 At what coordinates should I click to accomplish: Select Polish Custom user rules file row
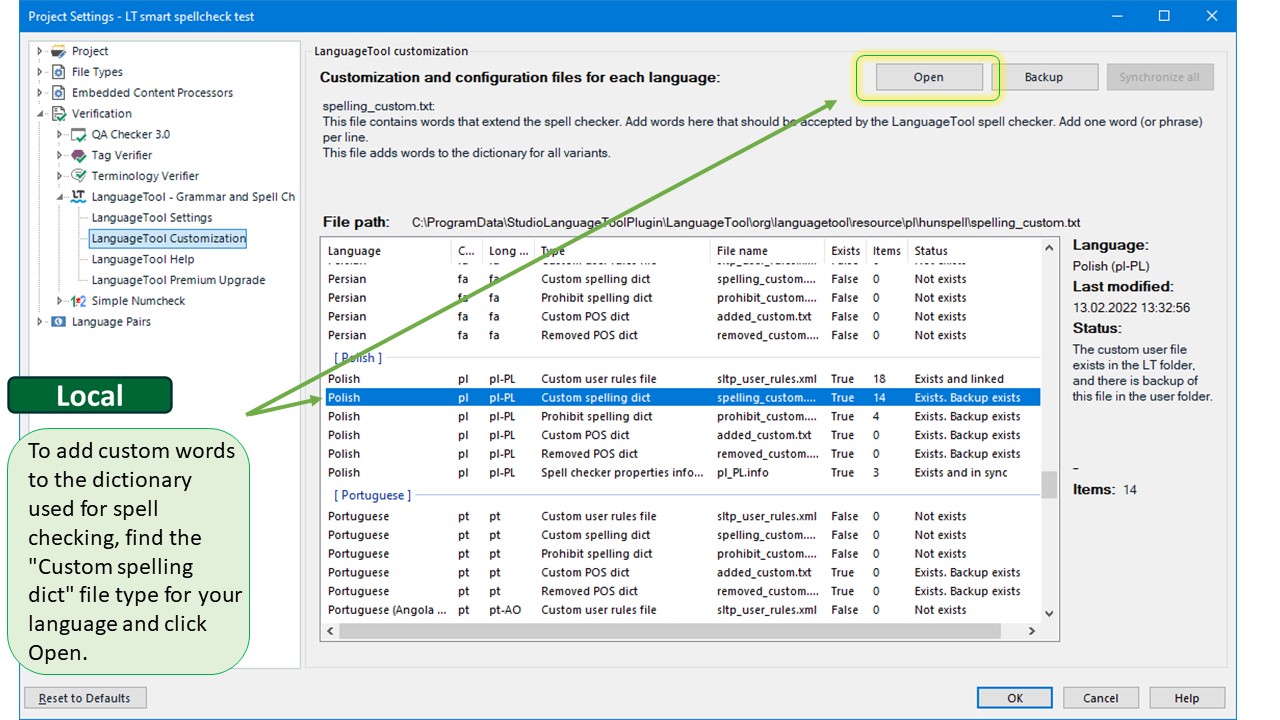point(680,379)
